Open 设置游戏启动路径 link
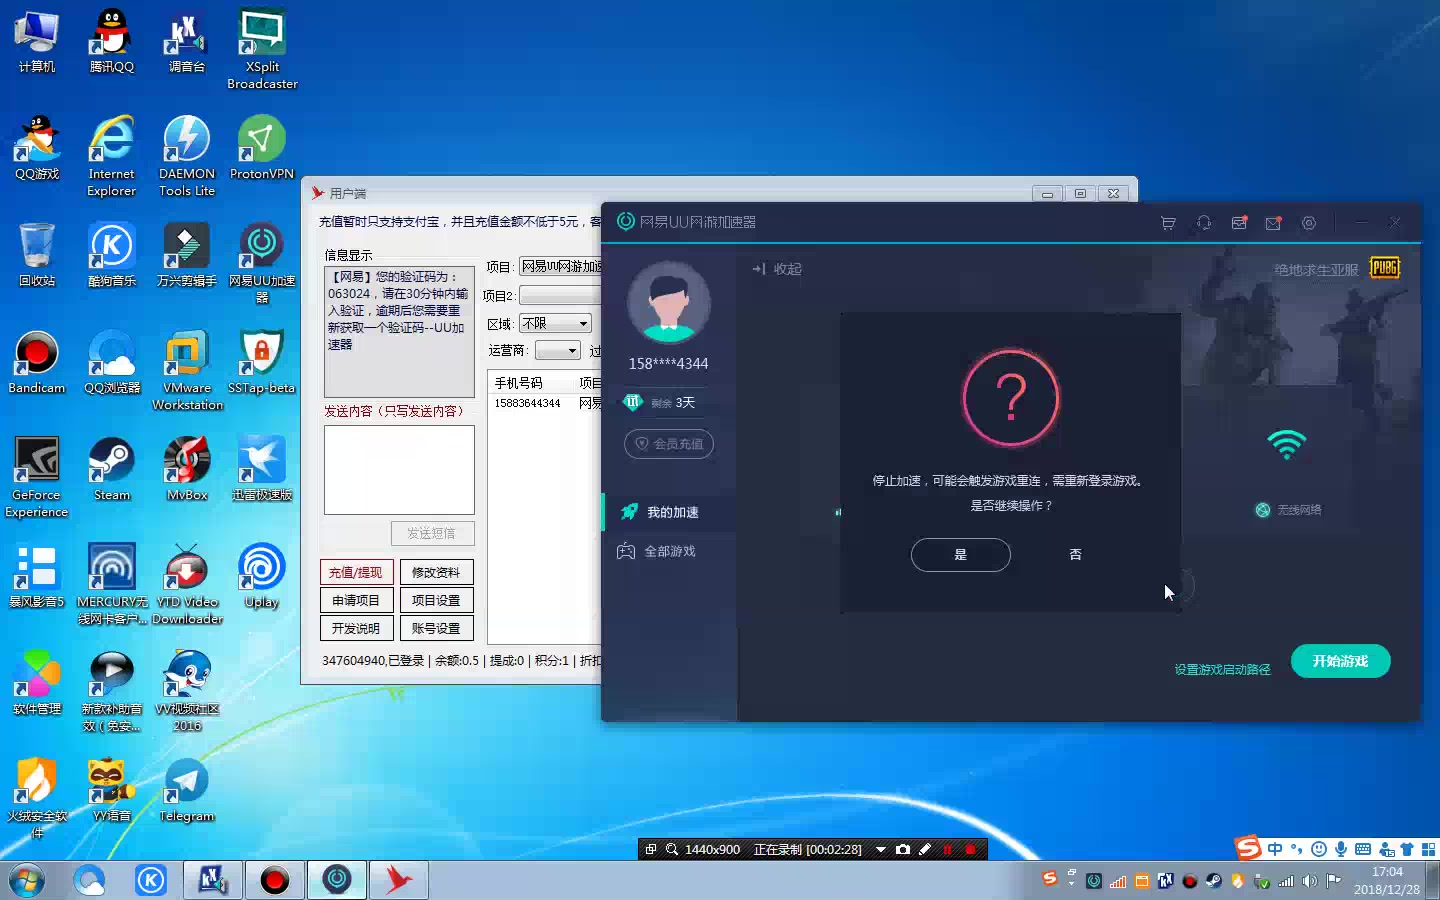Viewport: 1440px width, 900px height. [x=1222, y=669]
